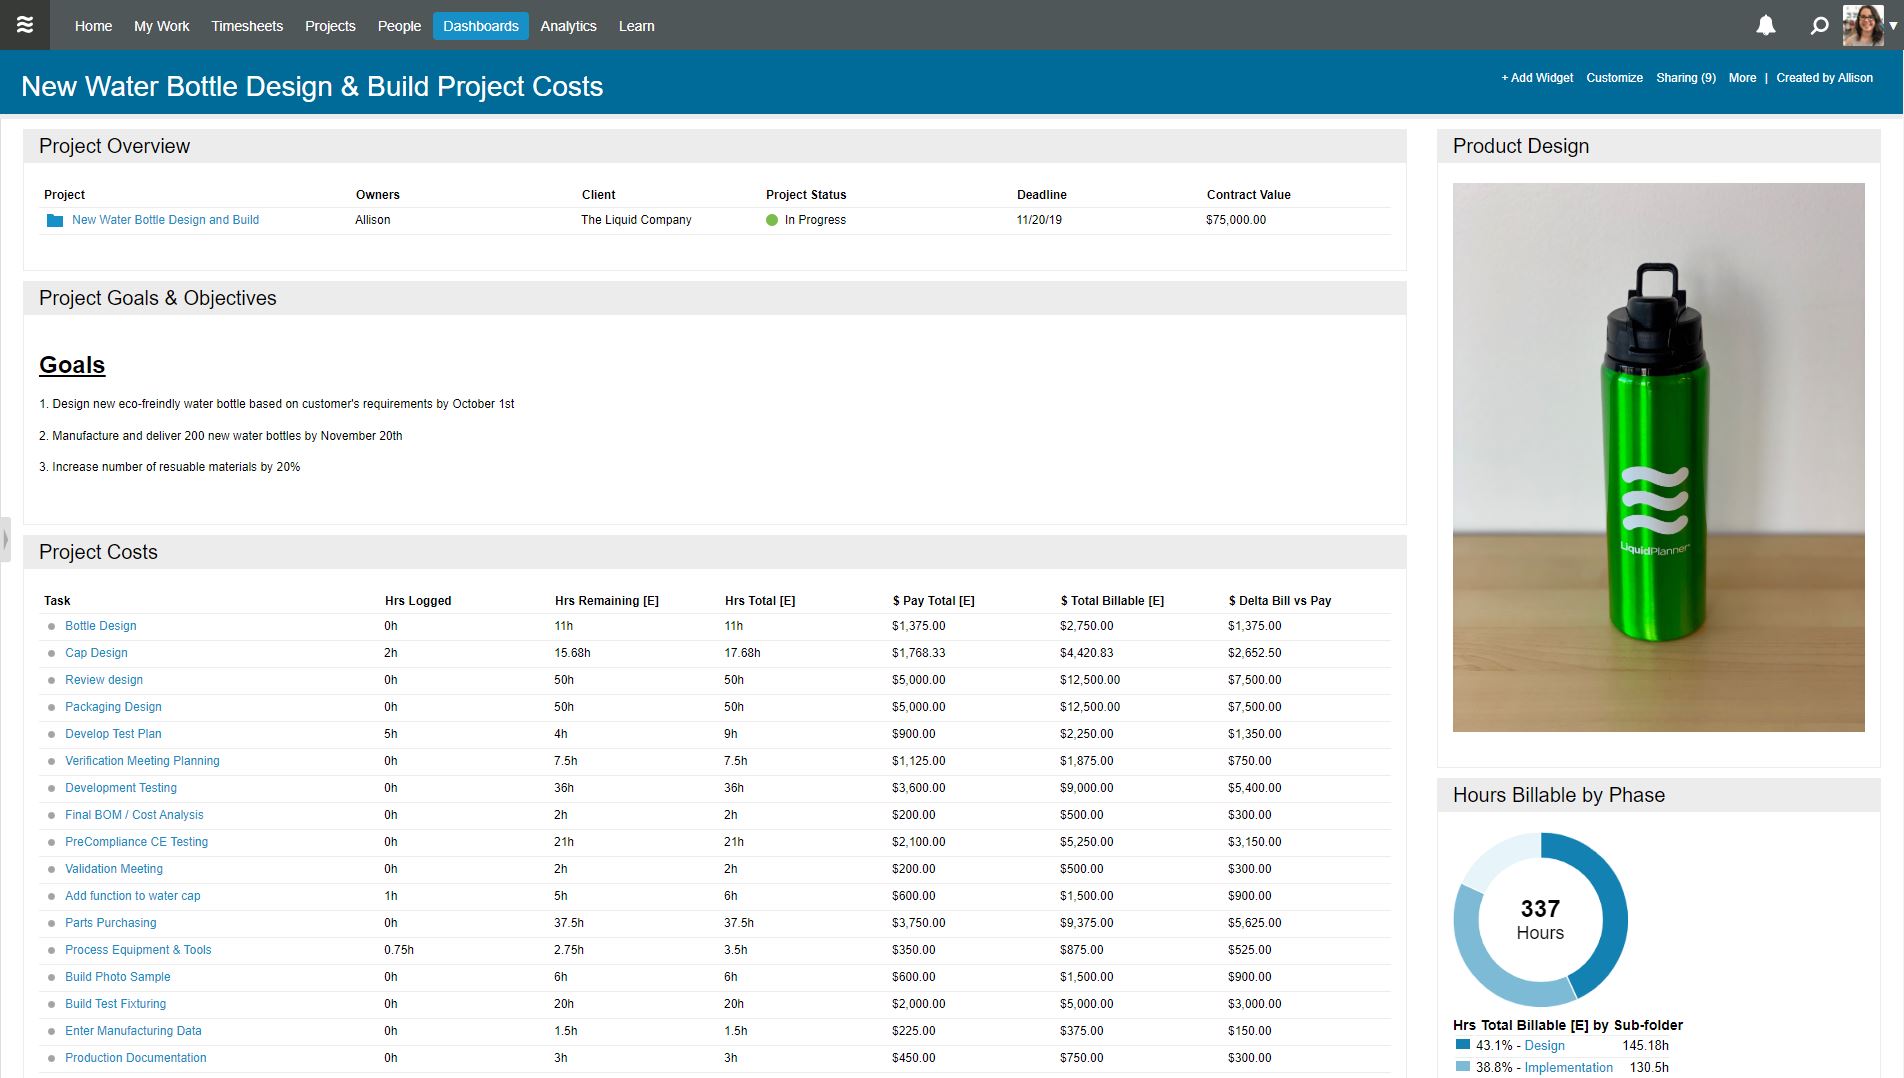Open the Projects section
Screen dimensions: 1904x1078
(x=330, y=26)
